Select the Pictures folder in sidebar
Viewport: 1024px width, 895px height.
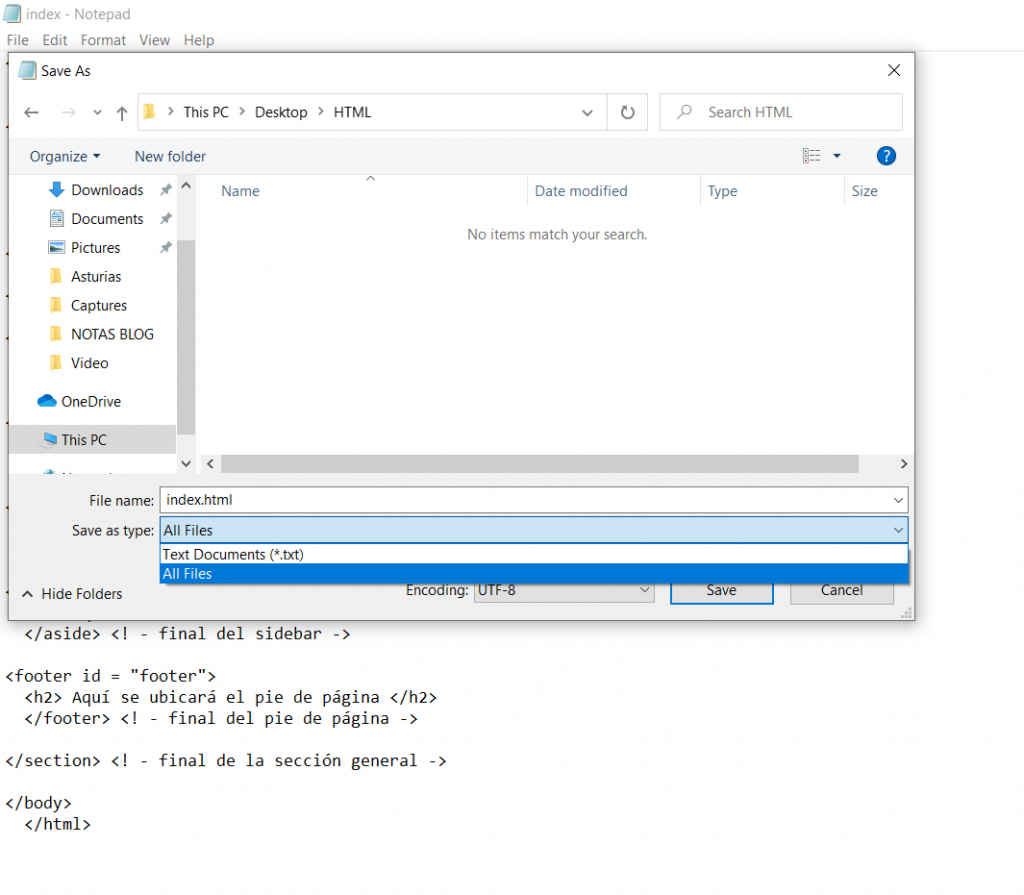[95, 248]
